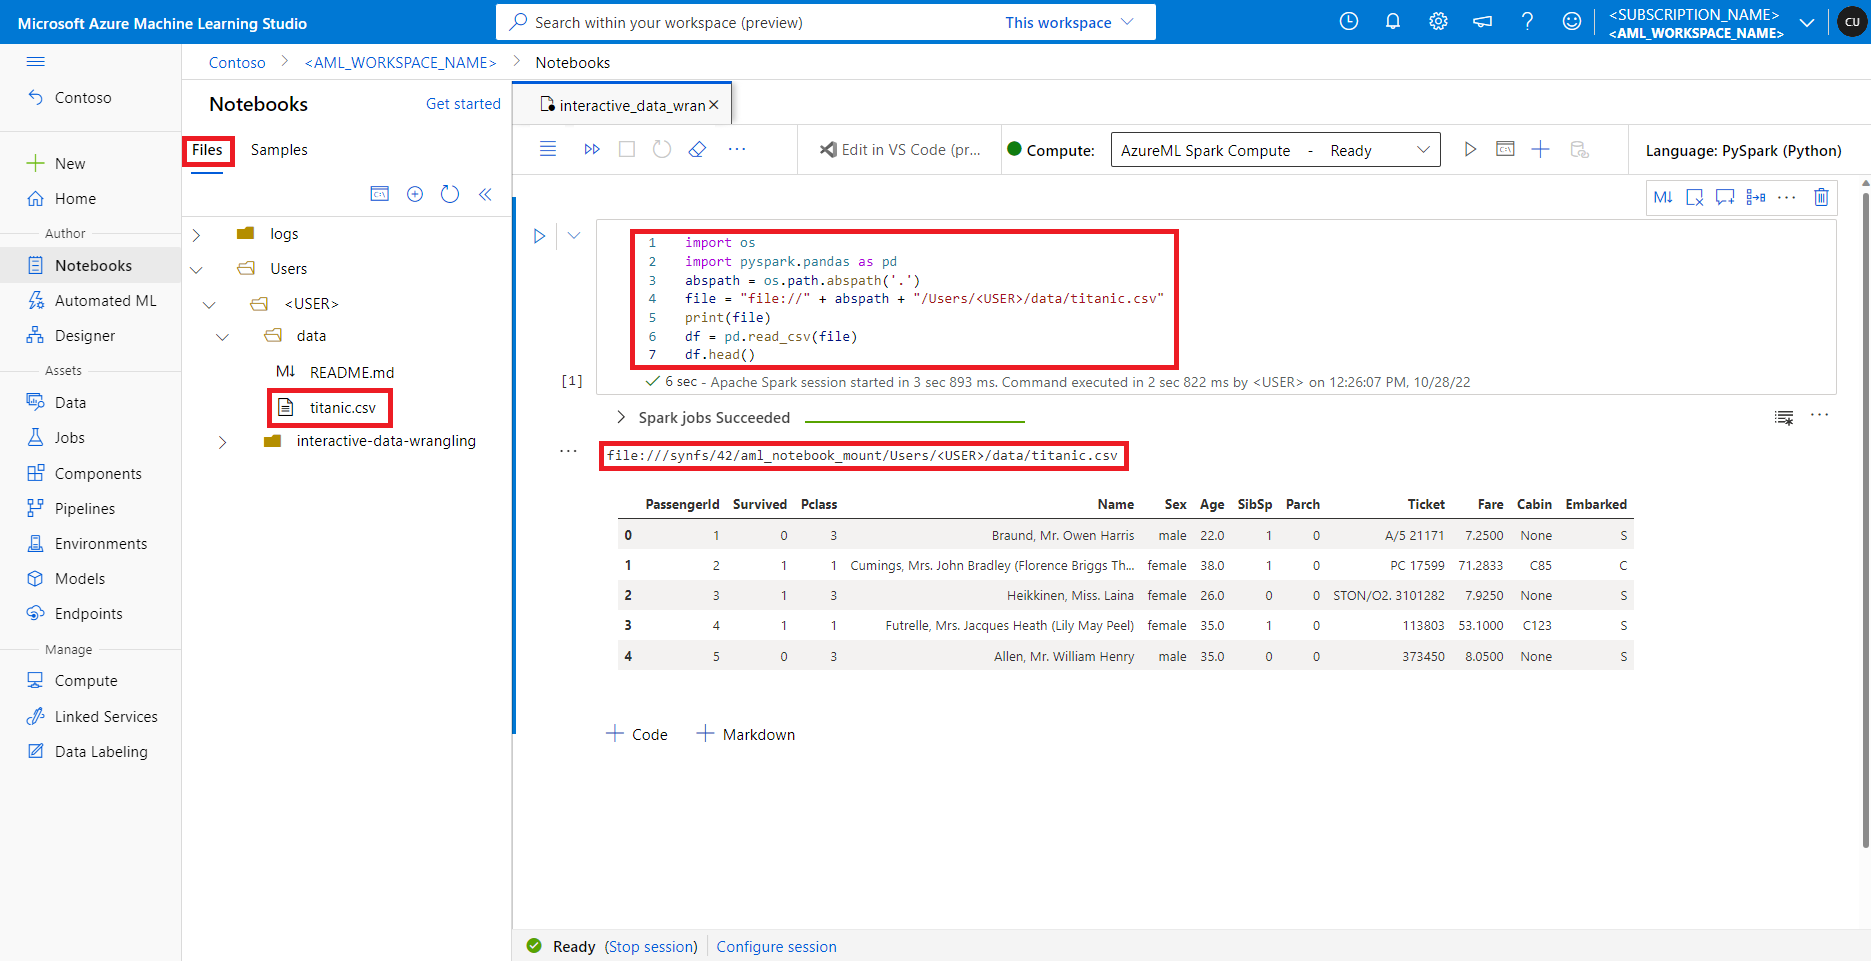Clear all outputs with the eraser icon
The height and width of the screenshot is (961, 1871).
[697, 148]
